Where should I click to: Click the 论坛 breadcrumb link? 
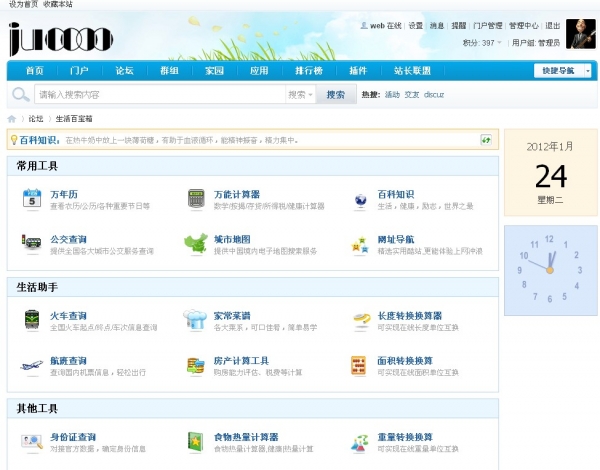pyautogui.click(x=36, y=119)
